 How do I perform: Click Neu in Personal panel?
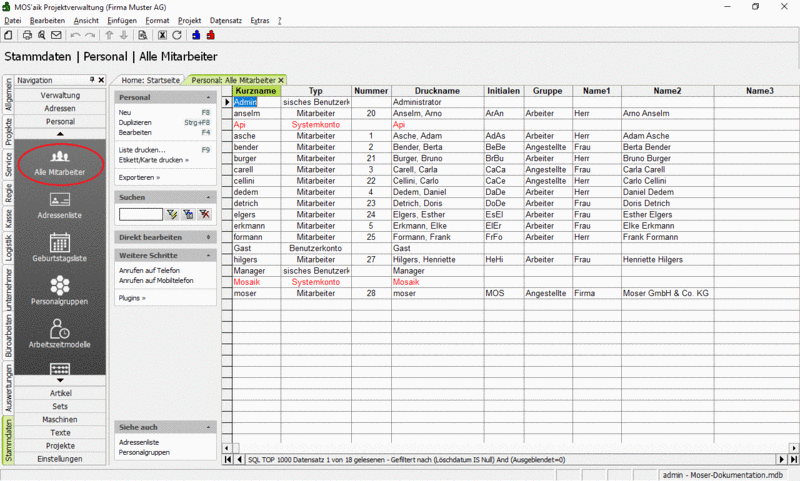tap(125, 112)
